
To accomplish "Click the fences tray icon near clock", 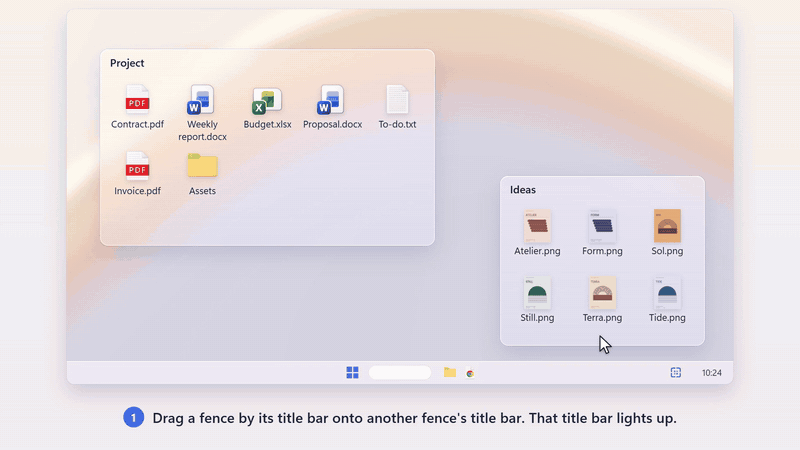I will coord(676,372).
